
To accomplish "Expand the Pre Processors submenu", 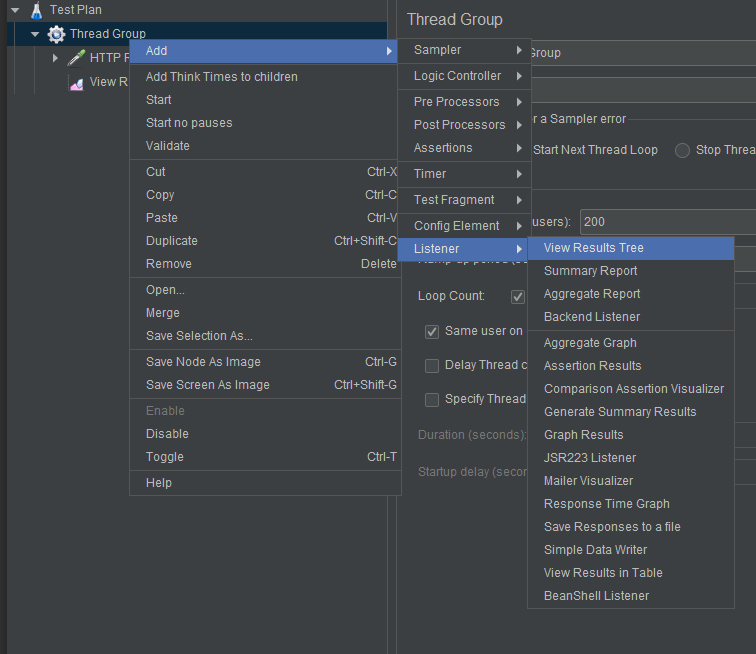I will [x=464, y=102].
